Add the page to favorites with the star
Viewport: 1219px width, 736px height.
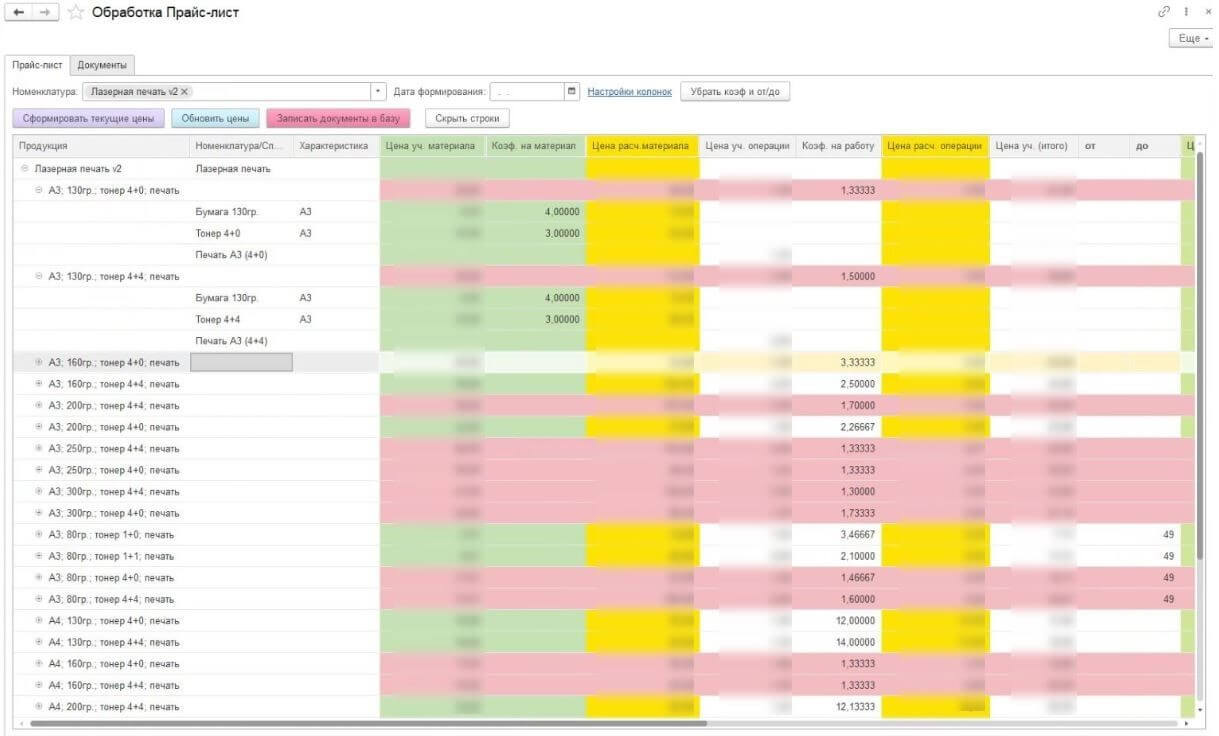click(75, 13)
